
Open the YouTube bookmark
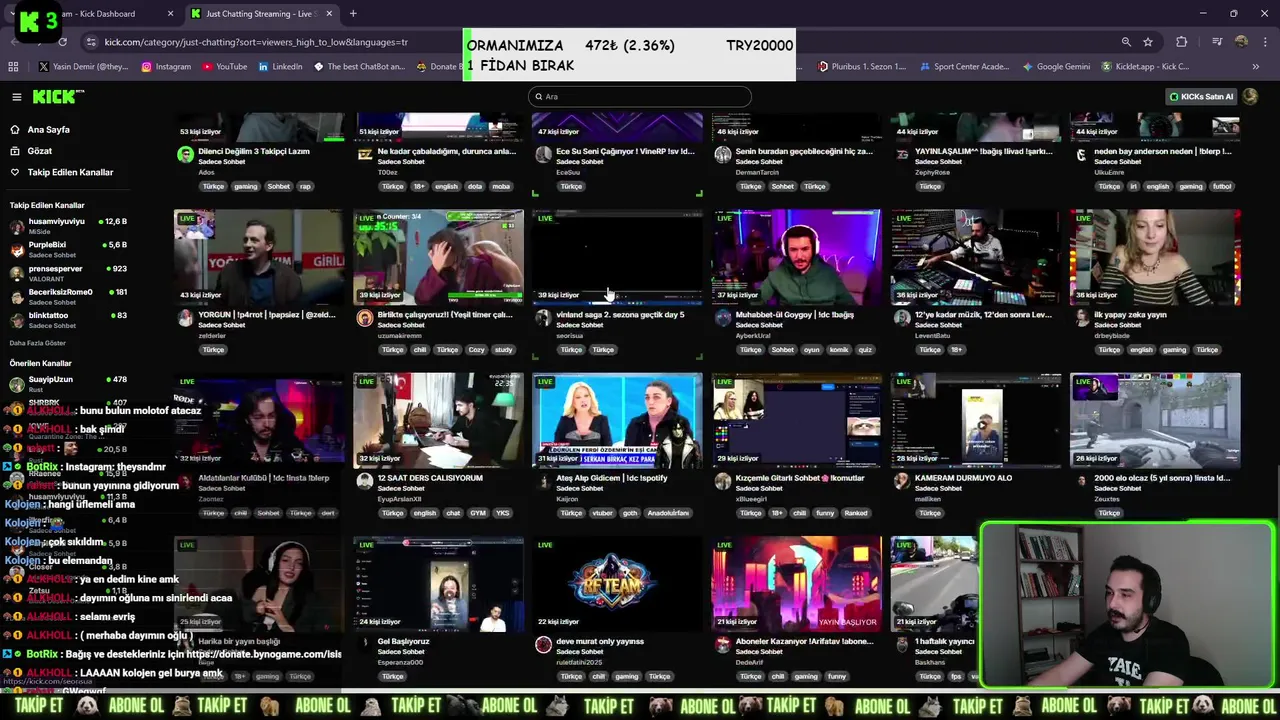tap(225, 67)
